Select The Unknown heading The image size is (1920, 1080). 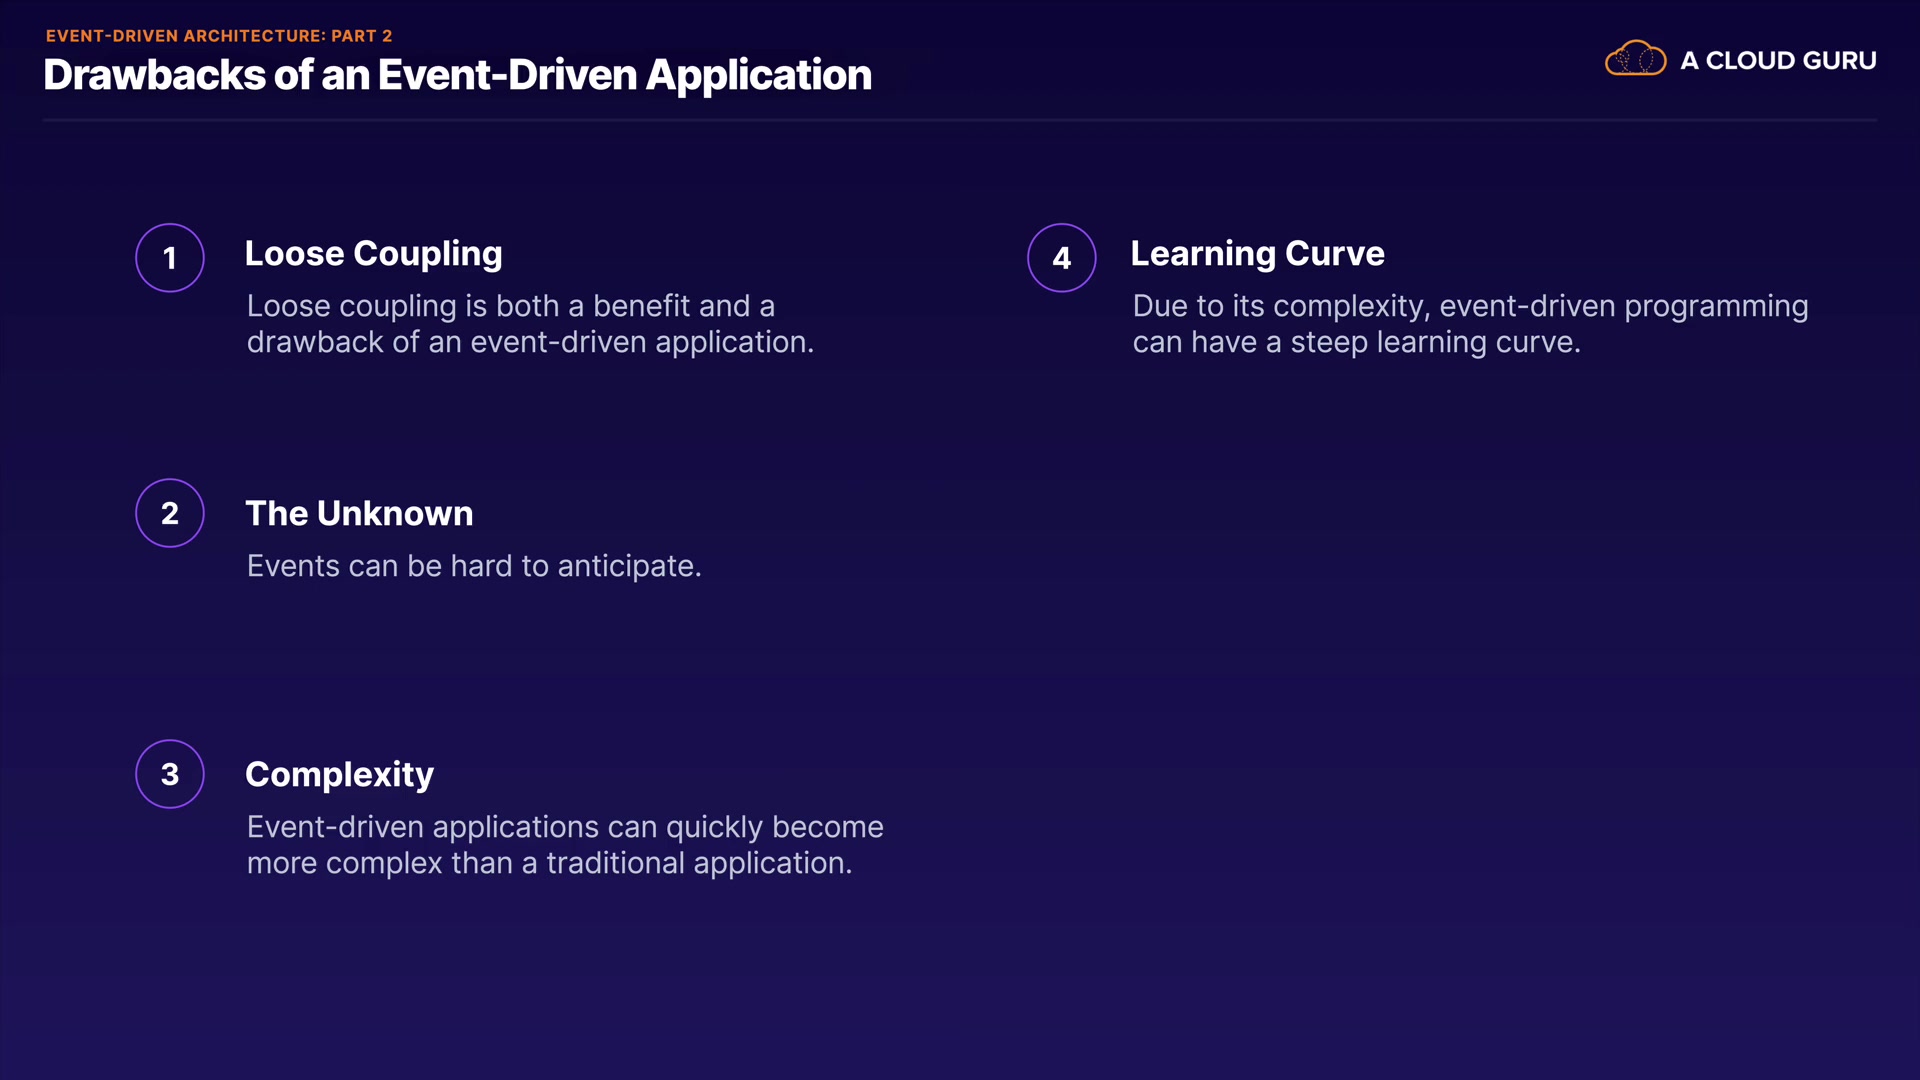point(359,513)
